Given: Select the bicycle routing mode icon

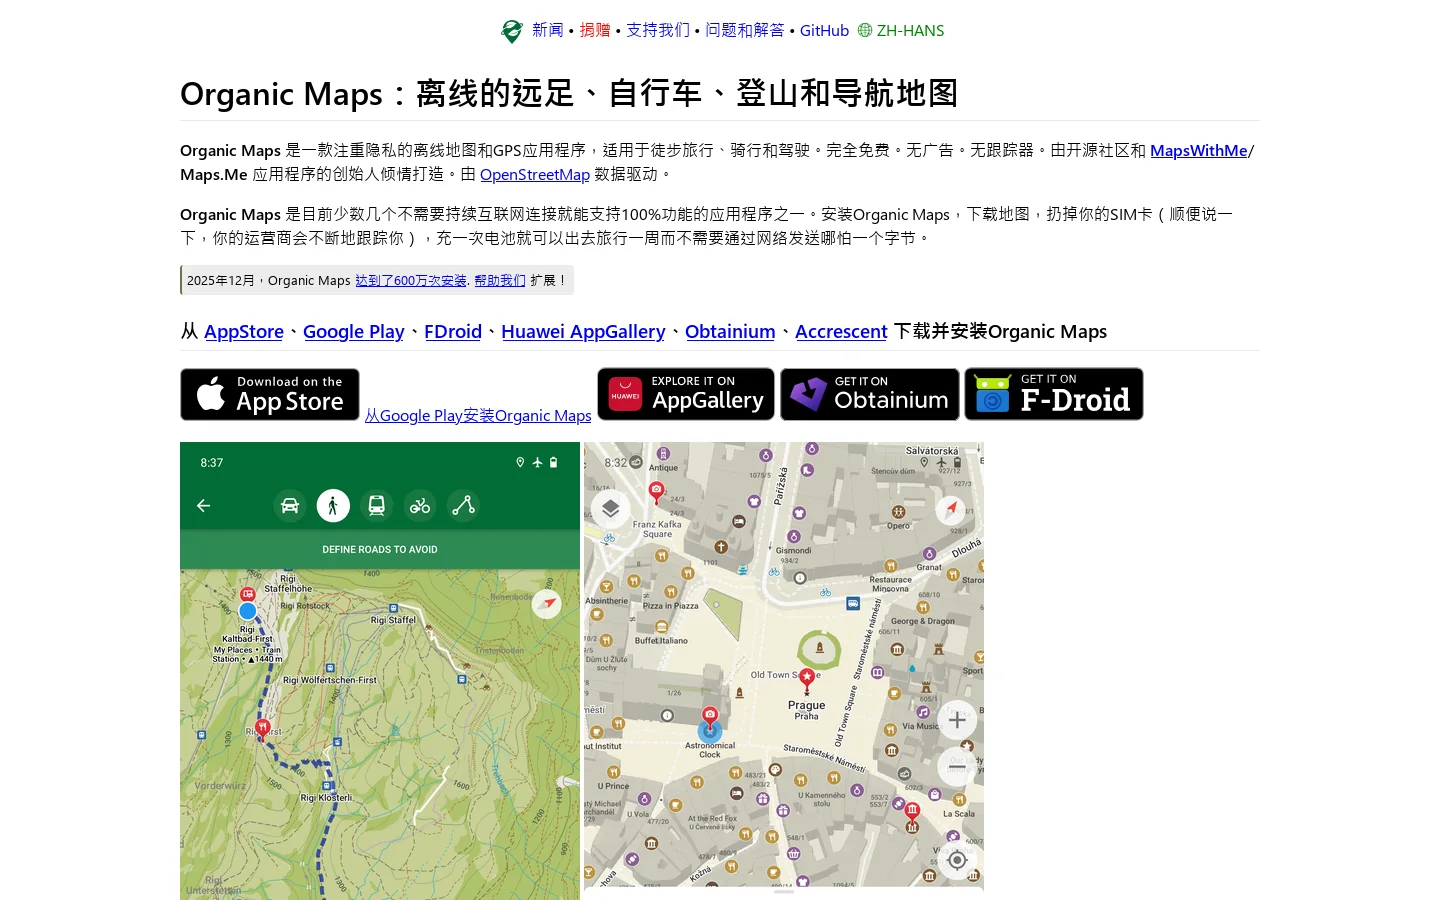Looking at the screenshot, I should click(x=420, y=506).
